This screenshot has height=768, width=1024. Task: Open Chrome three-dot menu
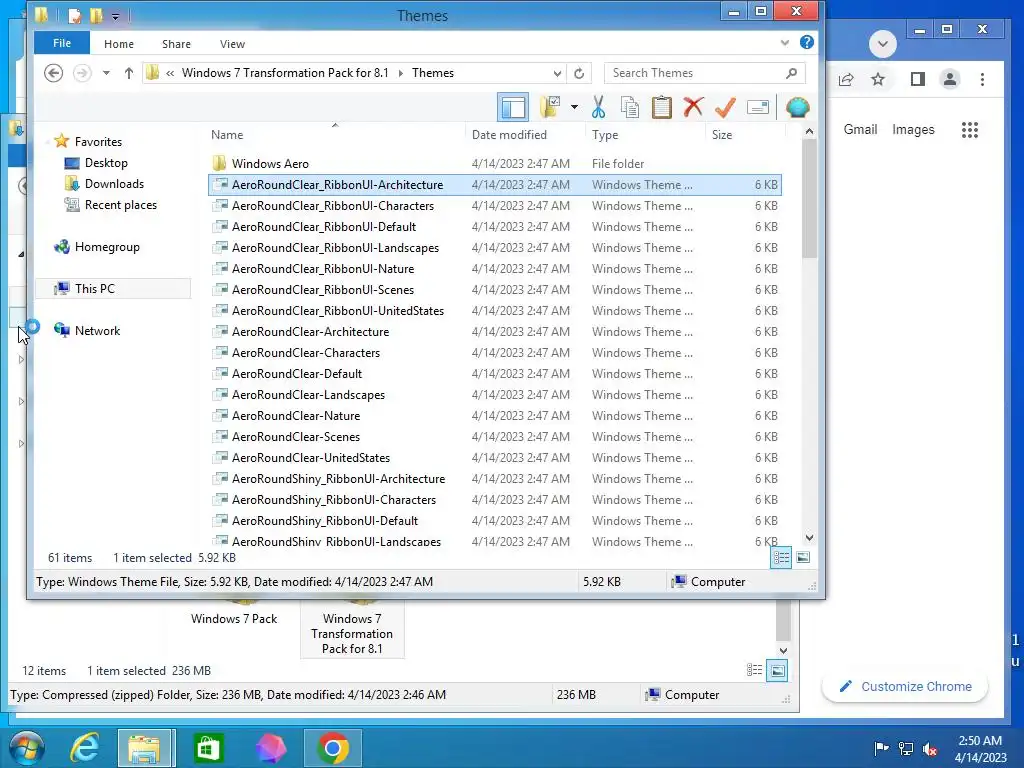pos(982,79)
